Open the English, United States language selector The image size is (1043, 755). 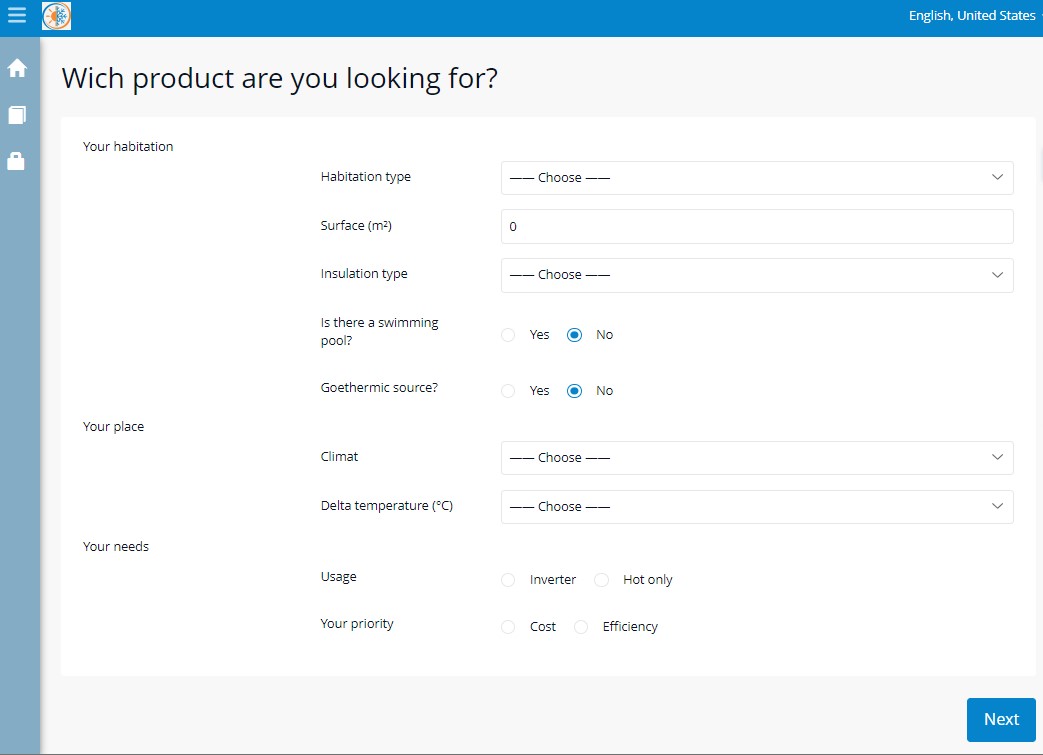tap(972, 16)
